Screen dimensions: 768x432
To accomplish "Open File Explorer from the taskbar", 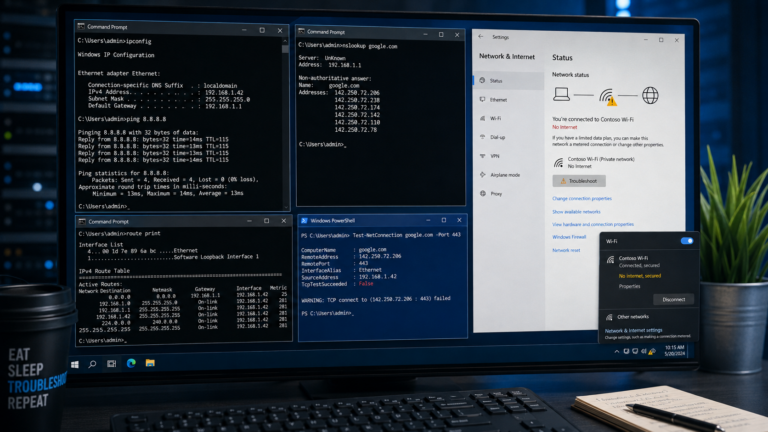I will pyautogui.click(x=150, y=363).
